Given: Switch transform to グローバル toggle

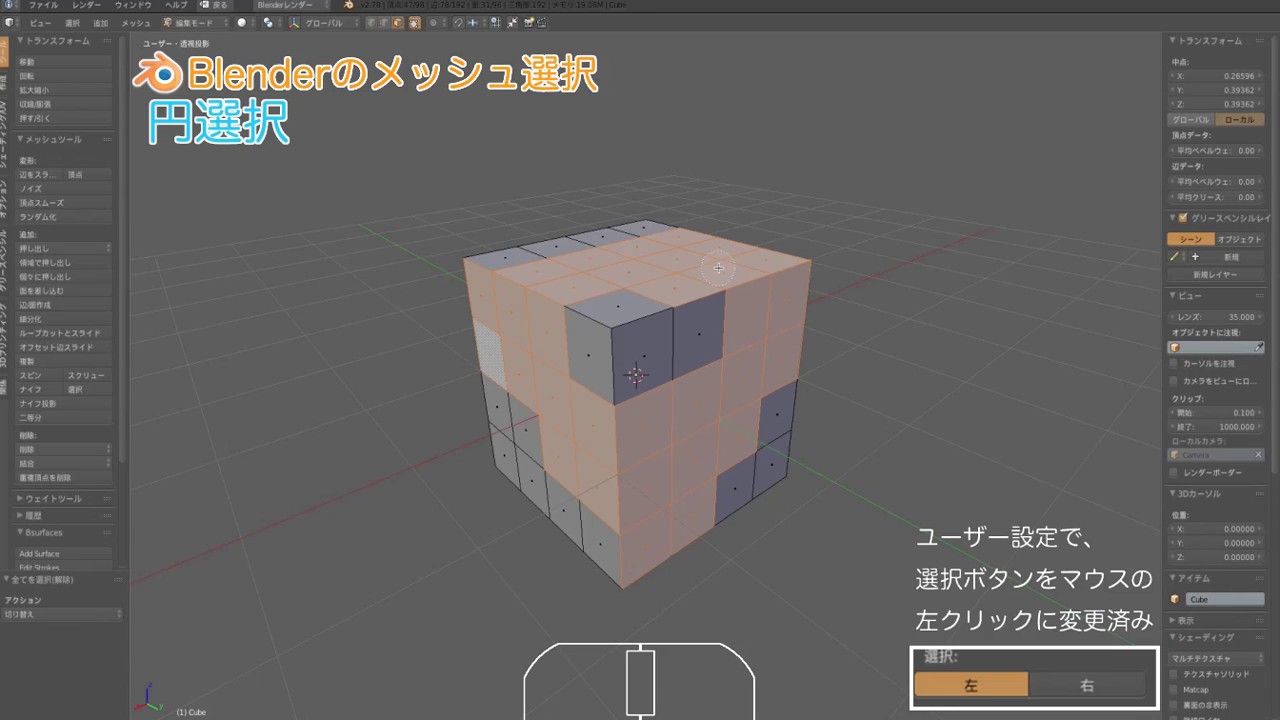Looking at the screenshot, I should pyautogui.click(x=1191, y=120).
